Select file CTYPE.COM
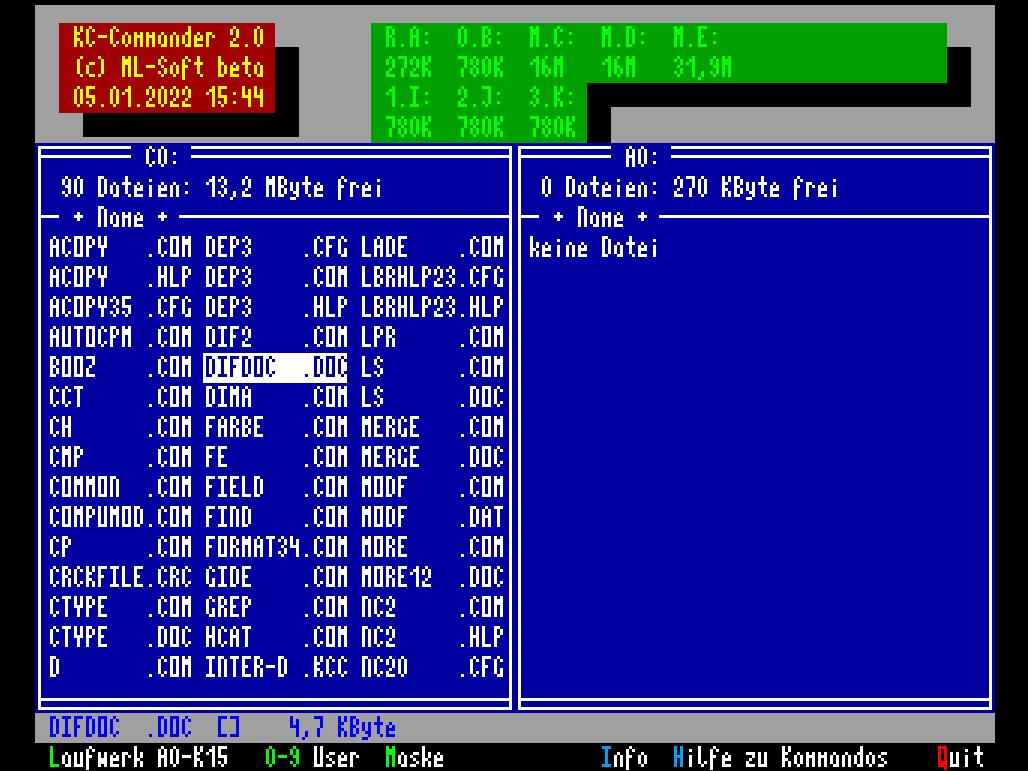1028x771 pixels. [x=121, y=607]
